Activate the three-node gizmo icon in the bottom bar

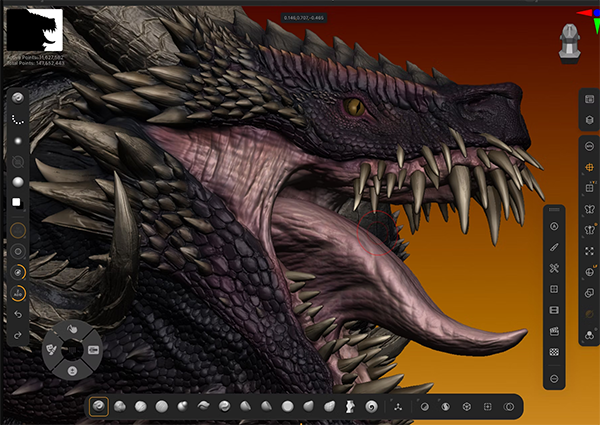398,407
